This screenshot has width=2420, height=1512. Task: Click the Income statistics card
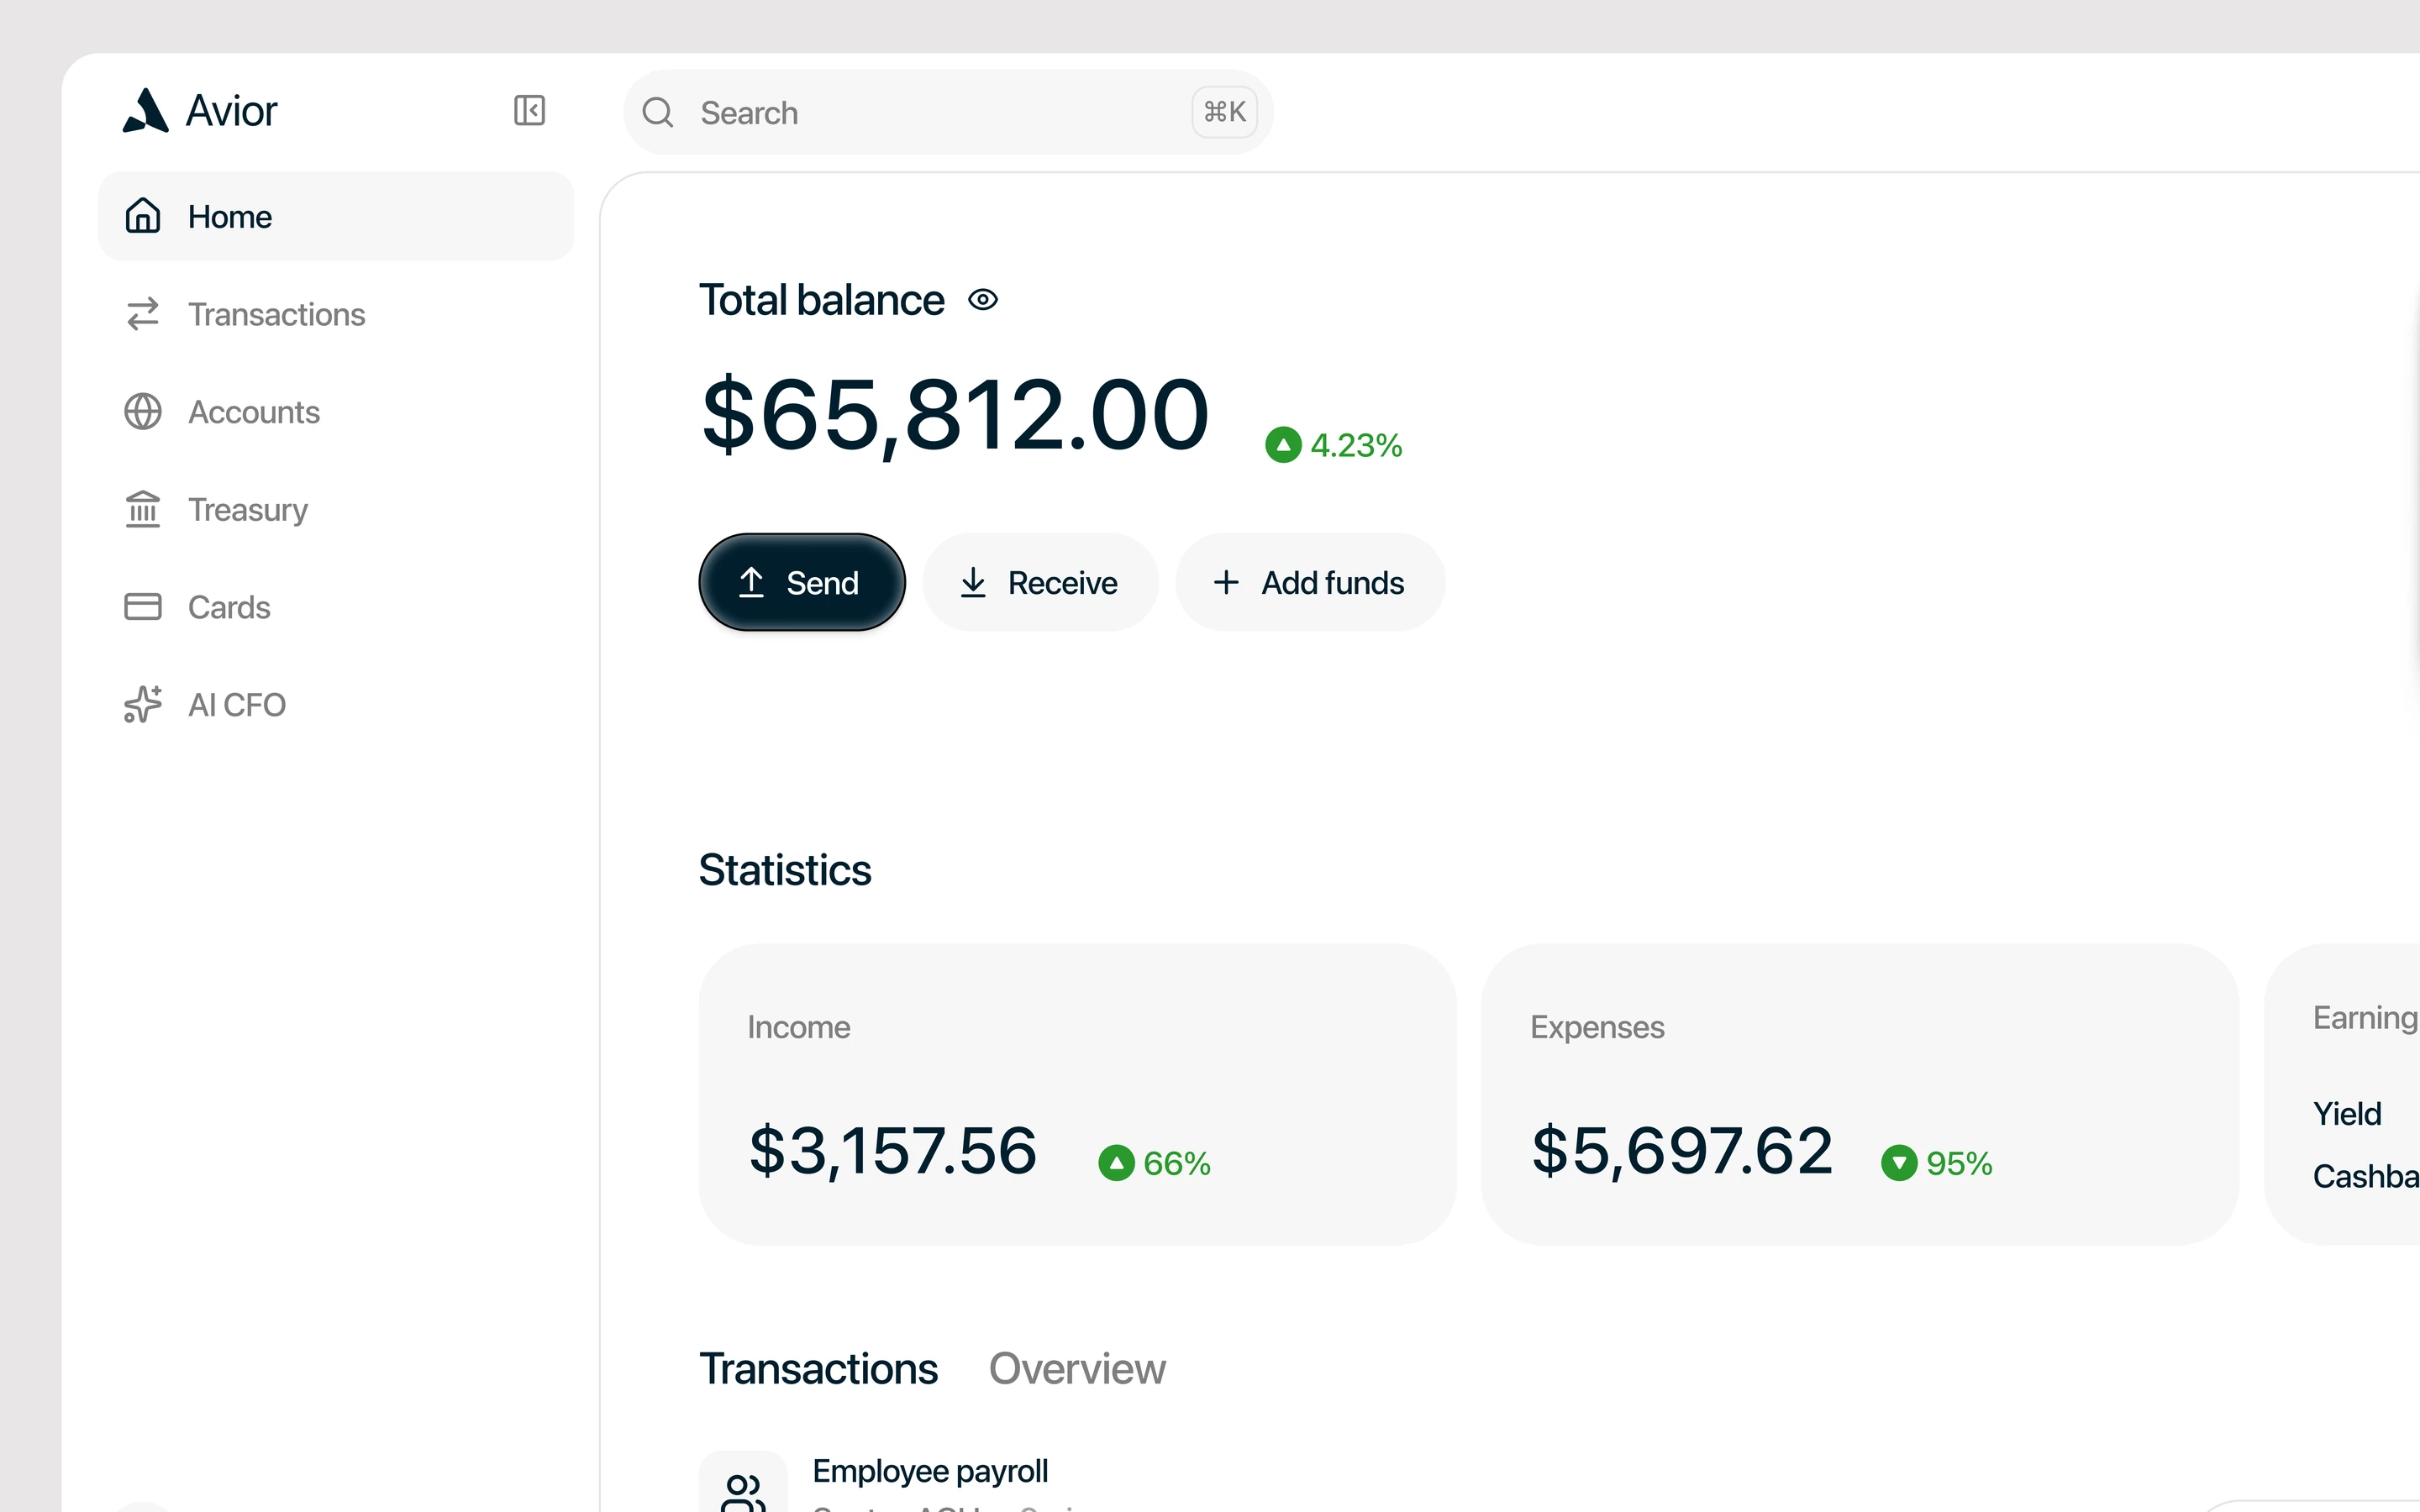click(x=1077, y=1094)
